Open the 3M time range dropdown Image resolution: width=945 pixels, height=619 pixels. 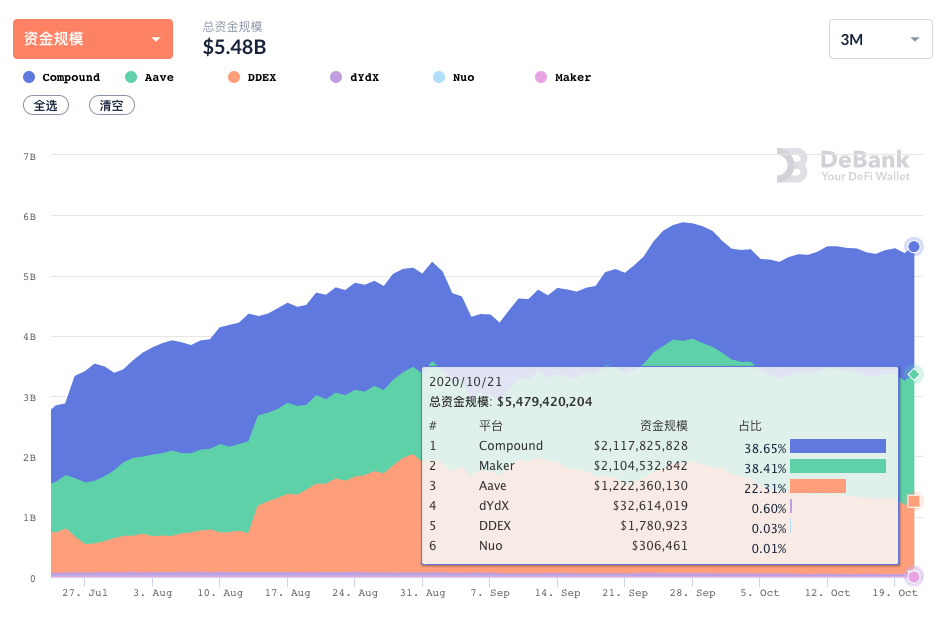tap(881, 39)
